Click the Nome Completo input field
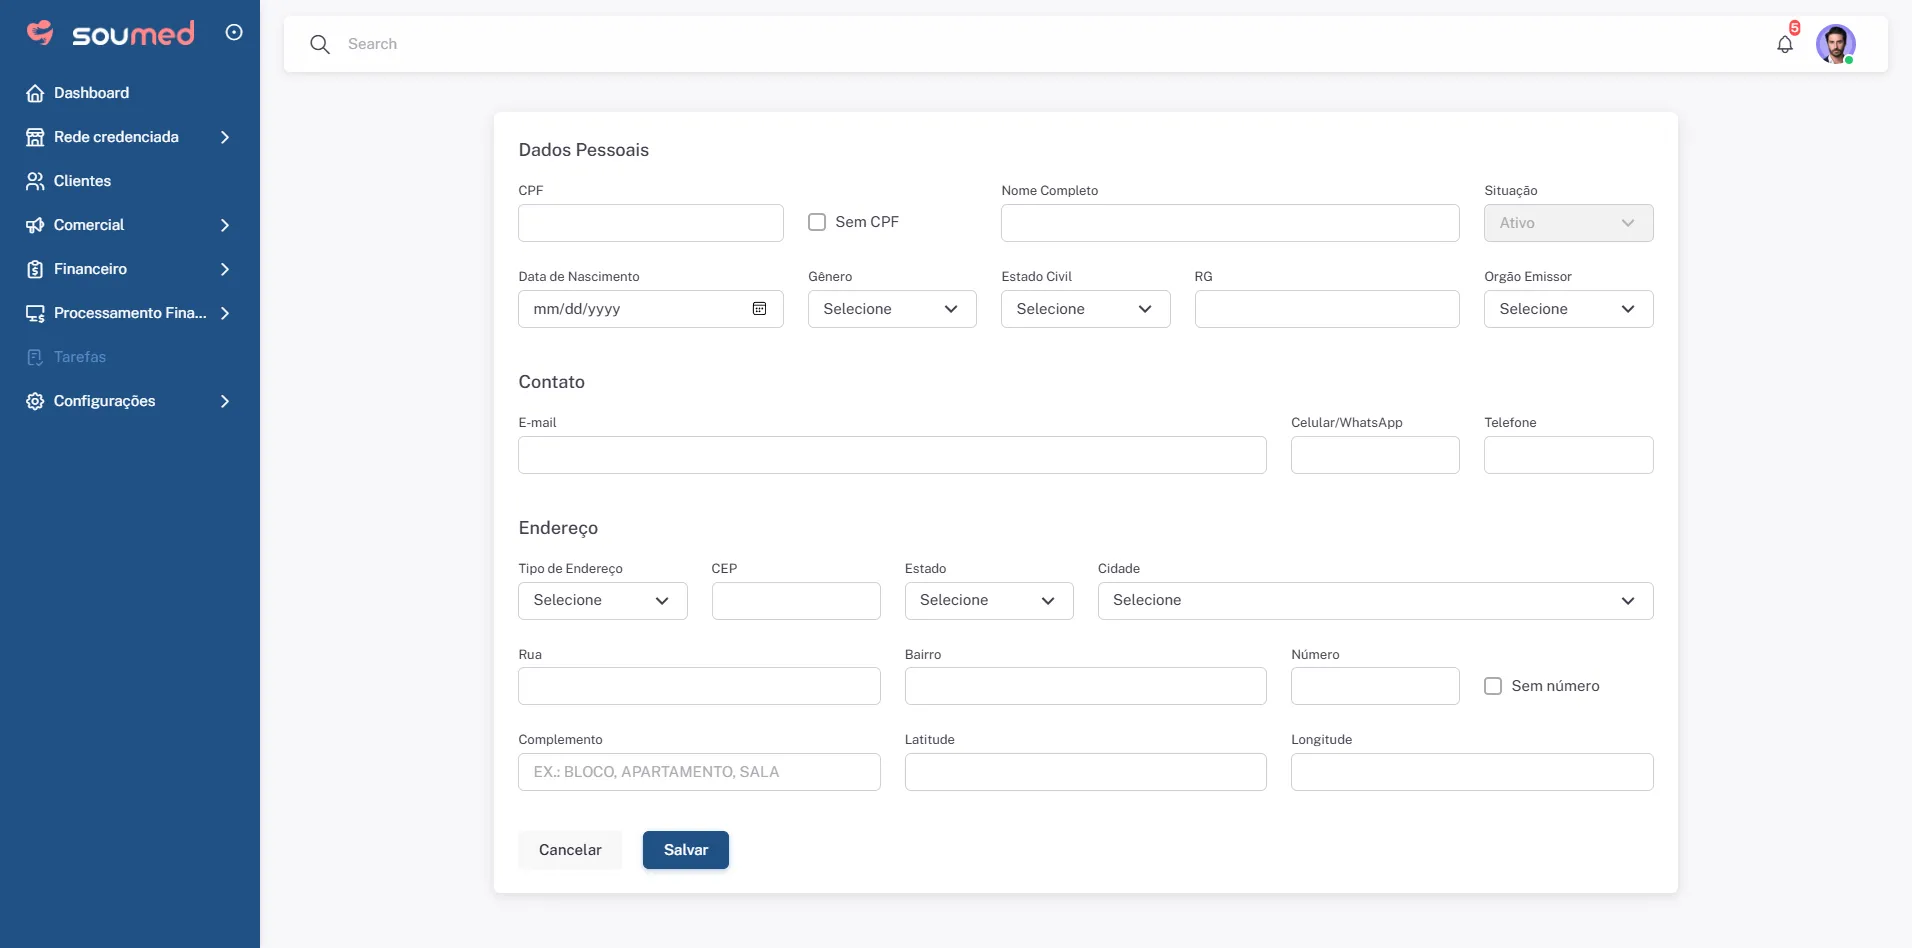This screenshot has width=1912, height=948. [x=1230, y=223]
